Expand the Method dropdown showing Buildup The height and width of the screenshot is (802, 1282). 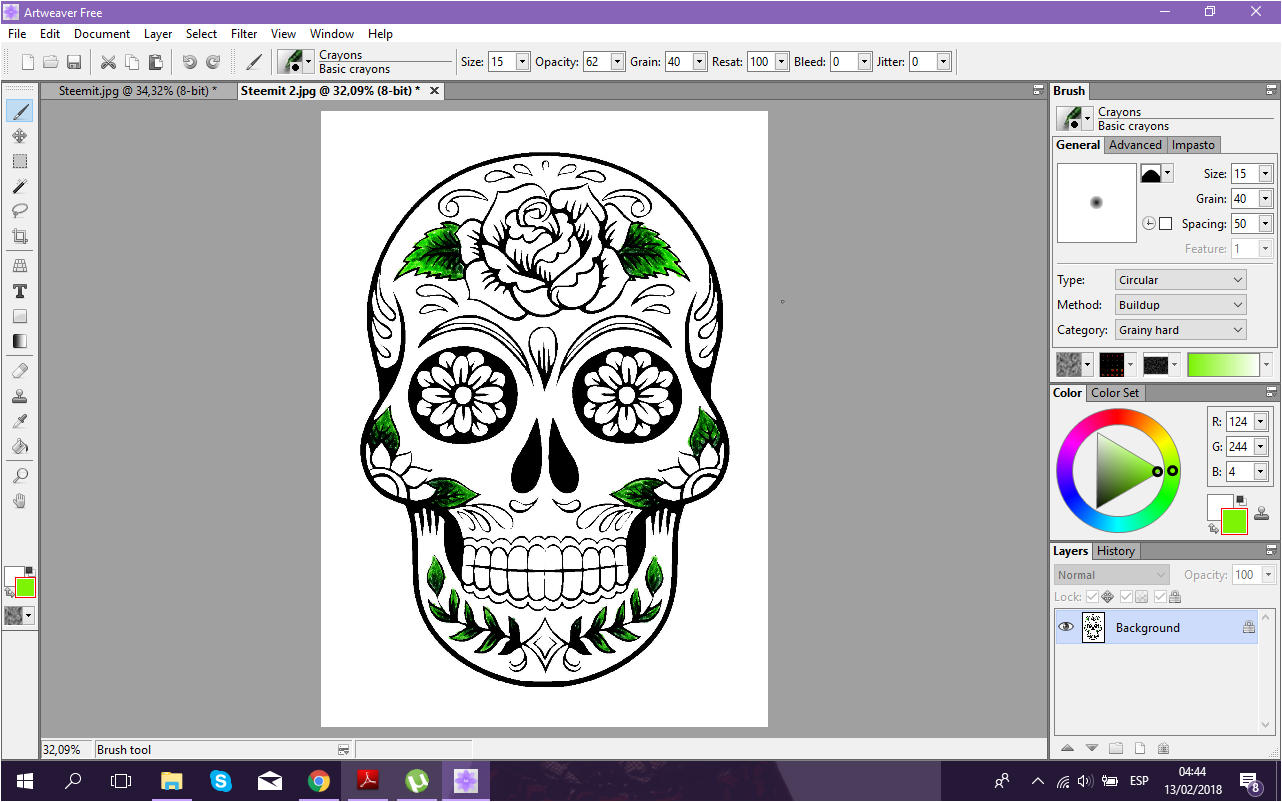tap(1181, 305)
